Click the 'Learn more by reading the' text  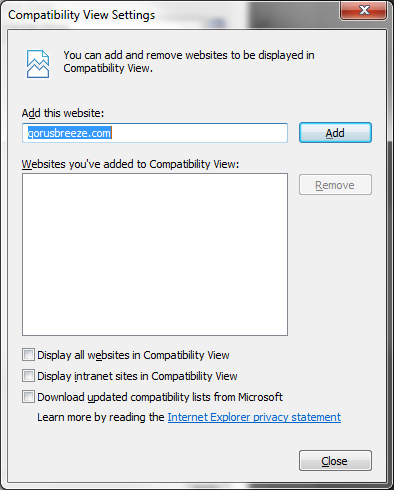(x=101, y=417)
